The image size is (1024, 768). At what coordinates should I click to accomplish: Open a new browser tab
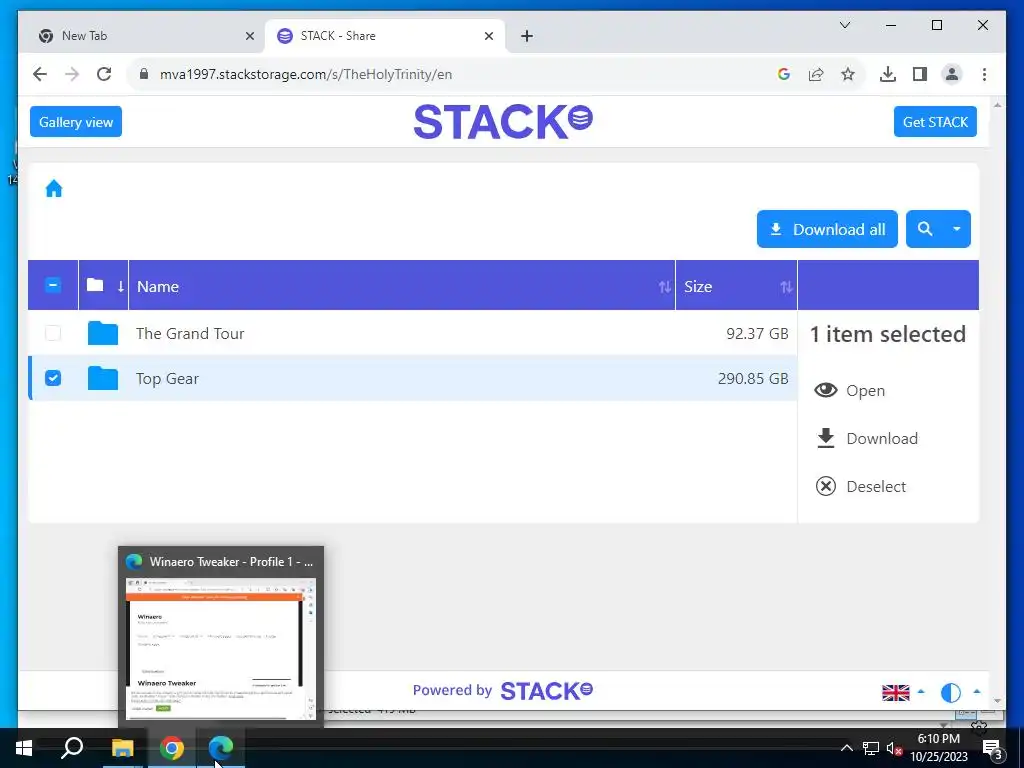tap(527, 36)
